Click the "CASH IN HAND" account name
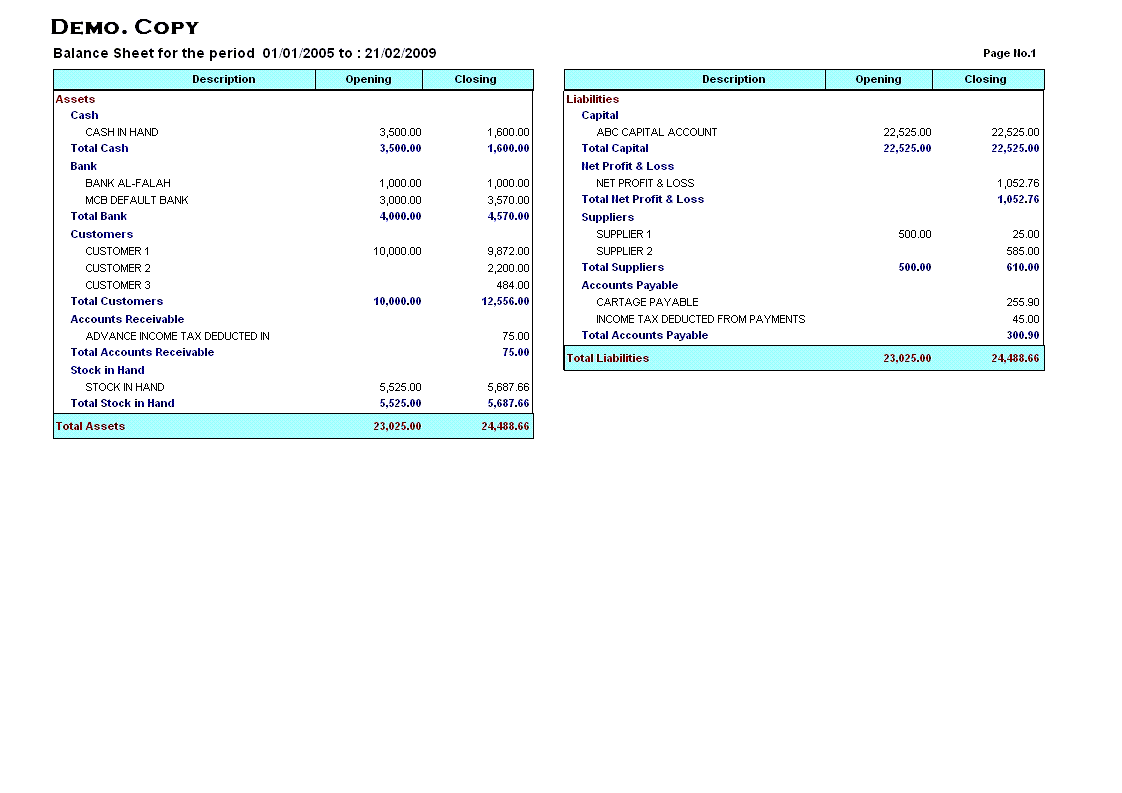Image resolution: width=1122 pixels, height=793 pixels. coord(122,132)
